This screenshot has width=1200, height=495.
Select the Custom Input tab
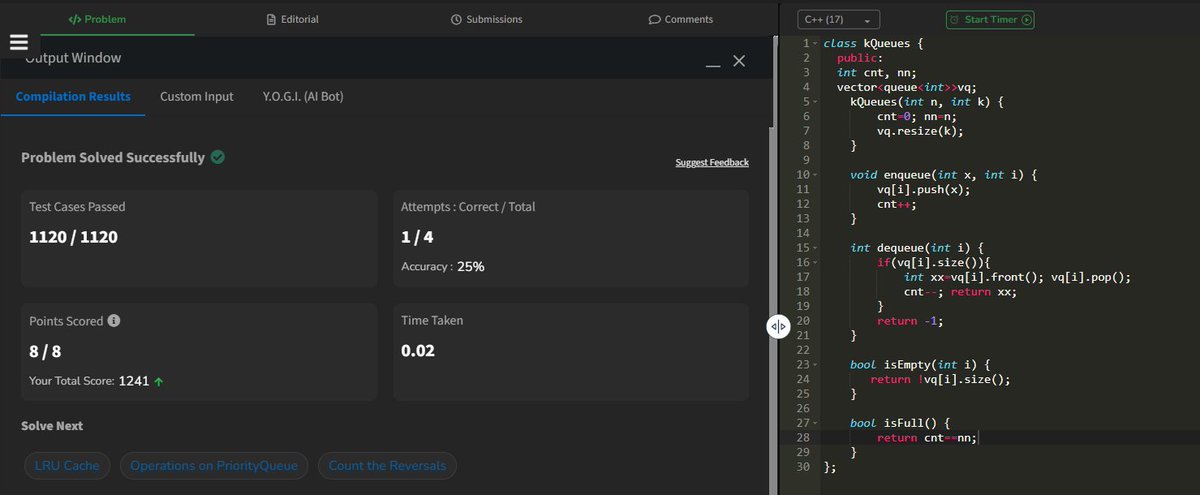point(197,97)
